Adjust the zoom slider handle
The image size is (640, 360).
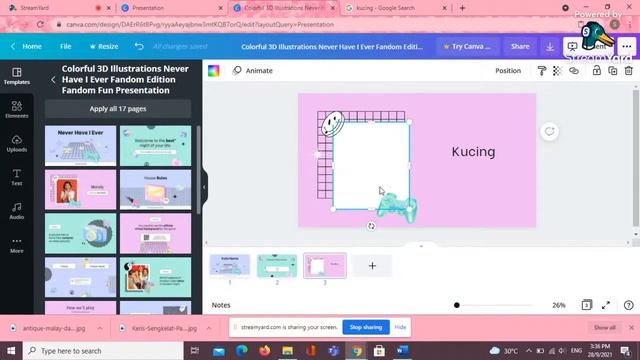pos(457,305)
